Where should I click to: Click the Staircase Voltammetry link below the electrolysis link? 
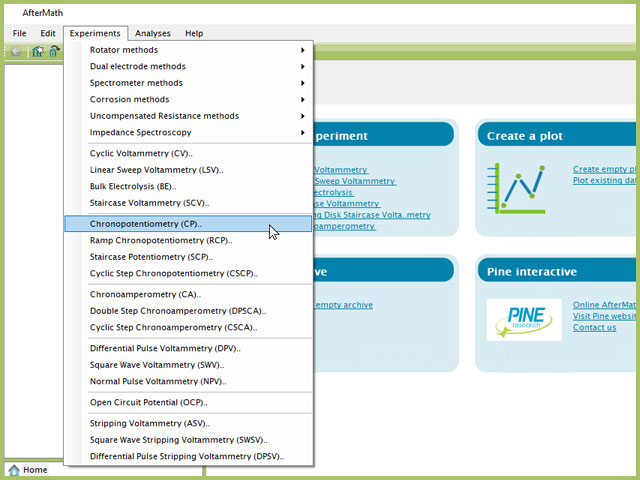[x=347, y=203]
